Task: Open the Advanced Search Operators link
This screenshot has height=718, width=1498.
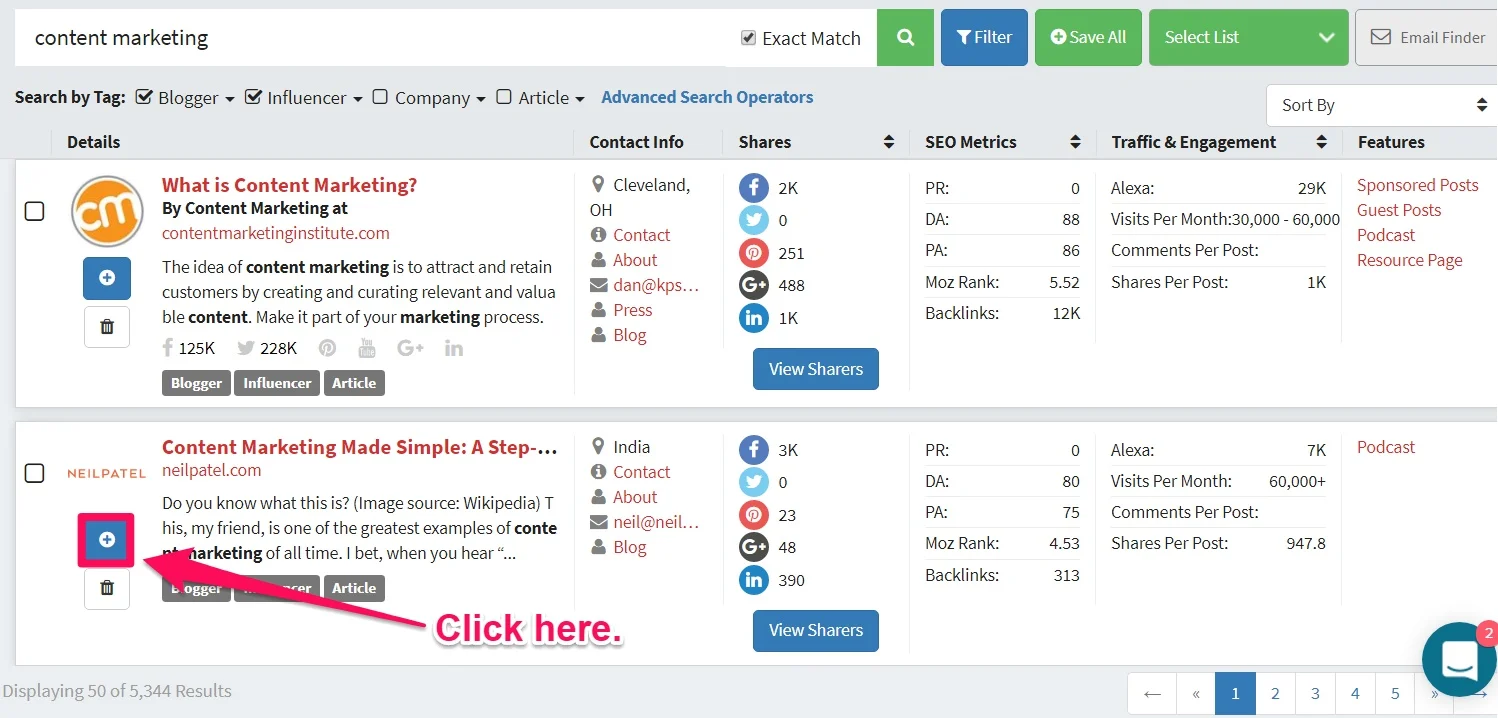Action: [x=707, y=97]
